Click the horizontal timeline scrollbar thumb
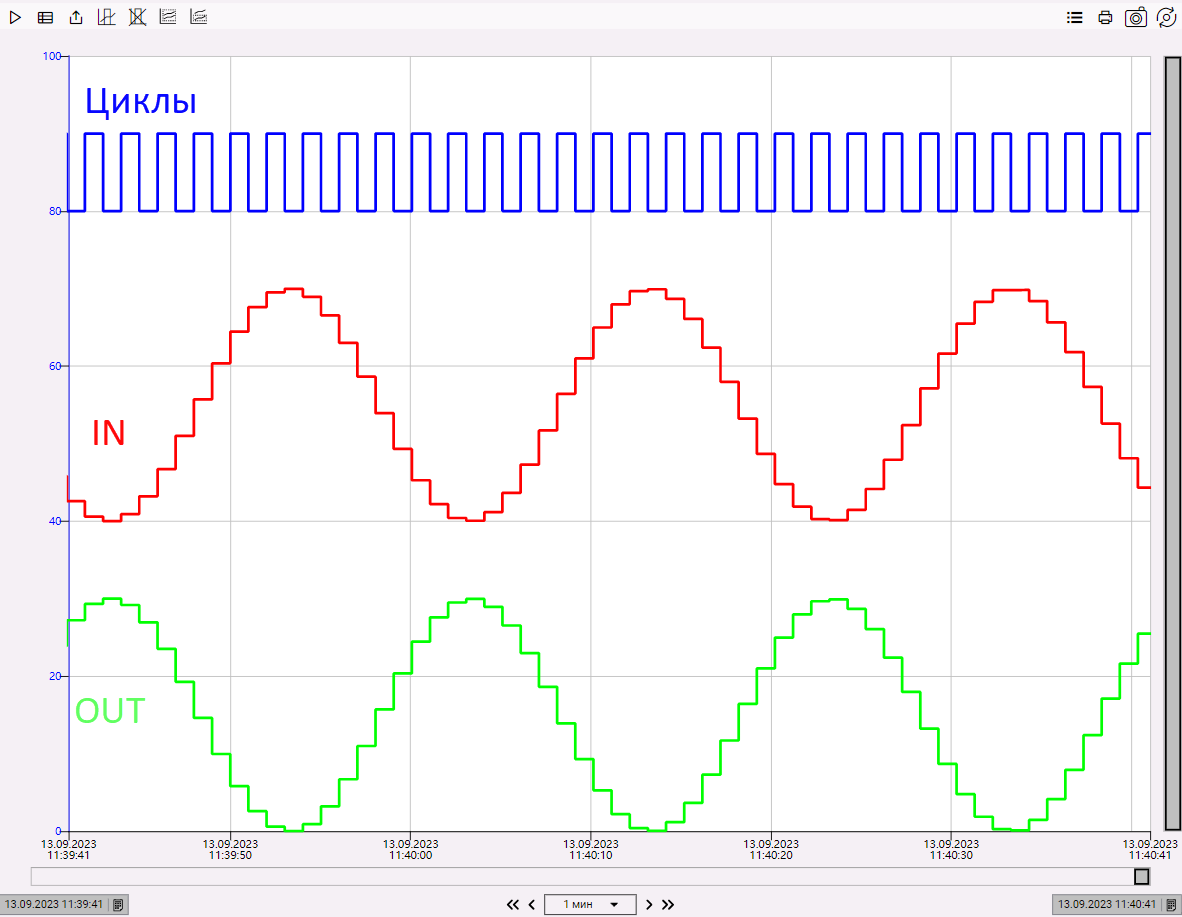Image resolution: width=1182 pixels, height=917 pixels. pyautogui.click(x=1141, y=877)
